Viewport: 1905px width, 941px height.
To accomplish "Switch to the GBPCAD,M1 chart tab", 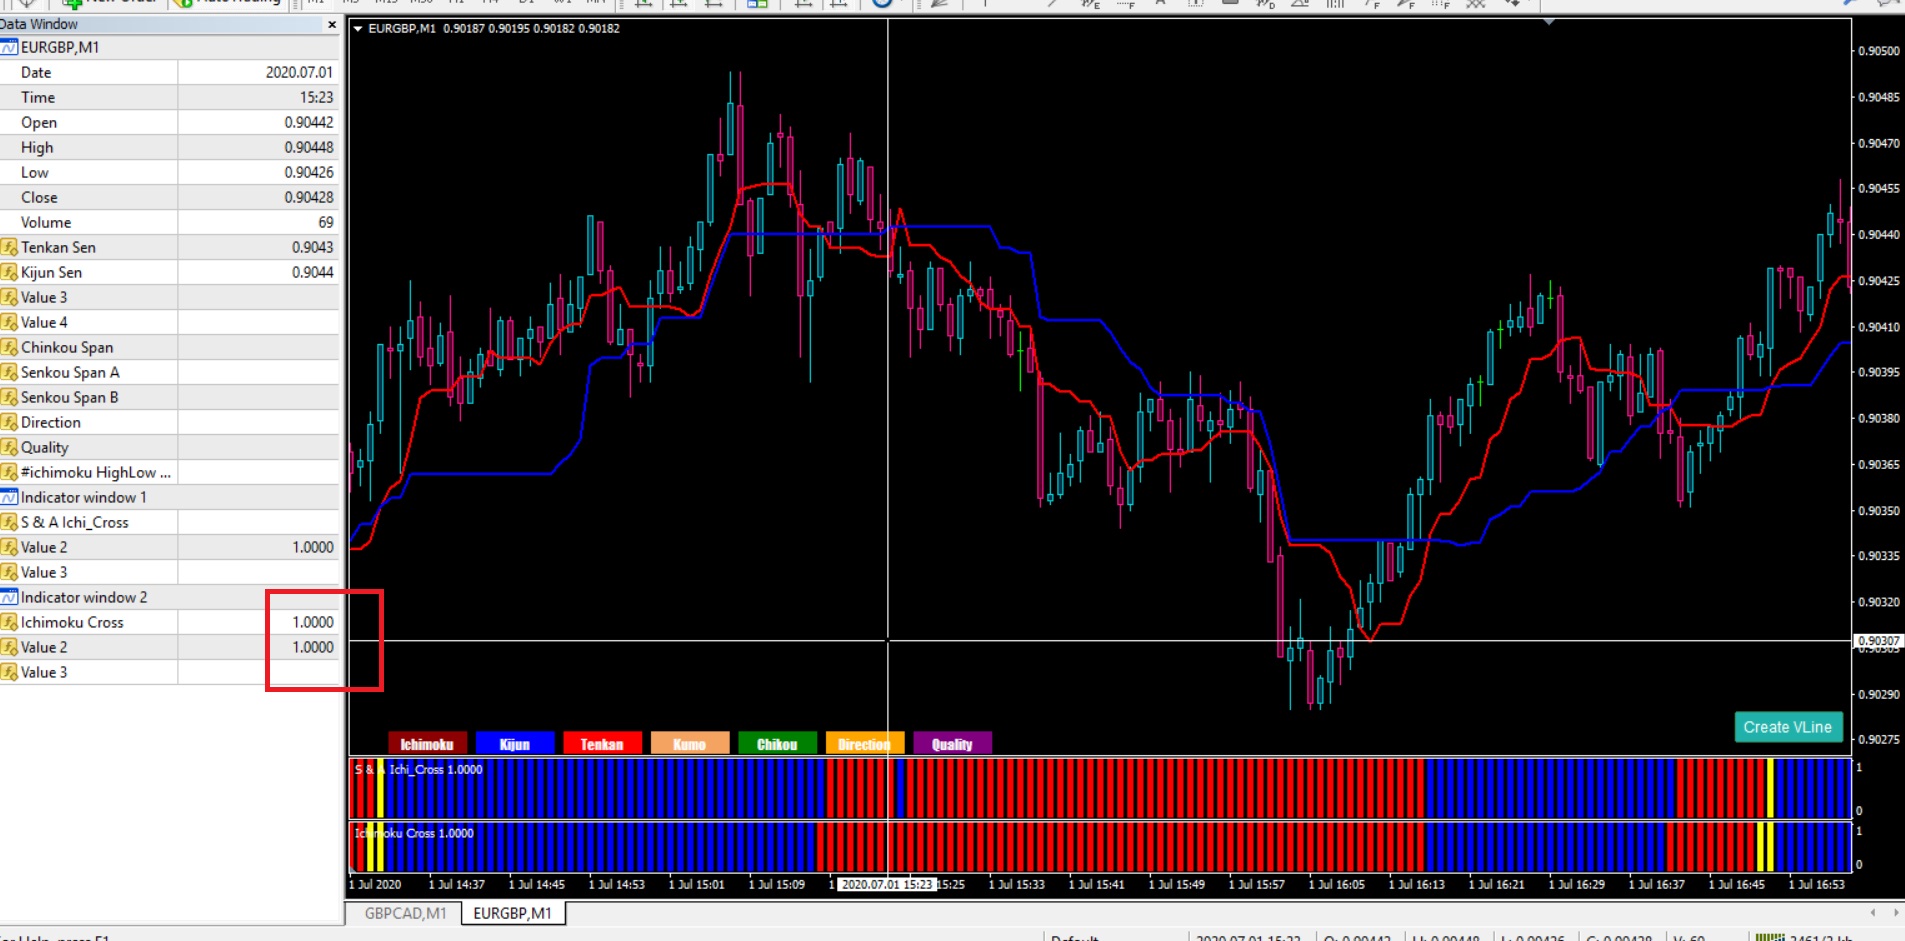I will pos(405,913).
